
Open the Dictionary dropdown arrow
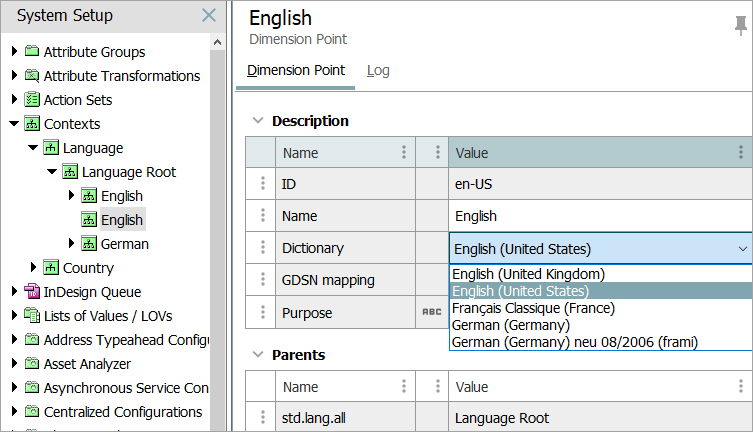(741, 249)
